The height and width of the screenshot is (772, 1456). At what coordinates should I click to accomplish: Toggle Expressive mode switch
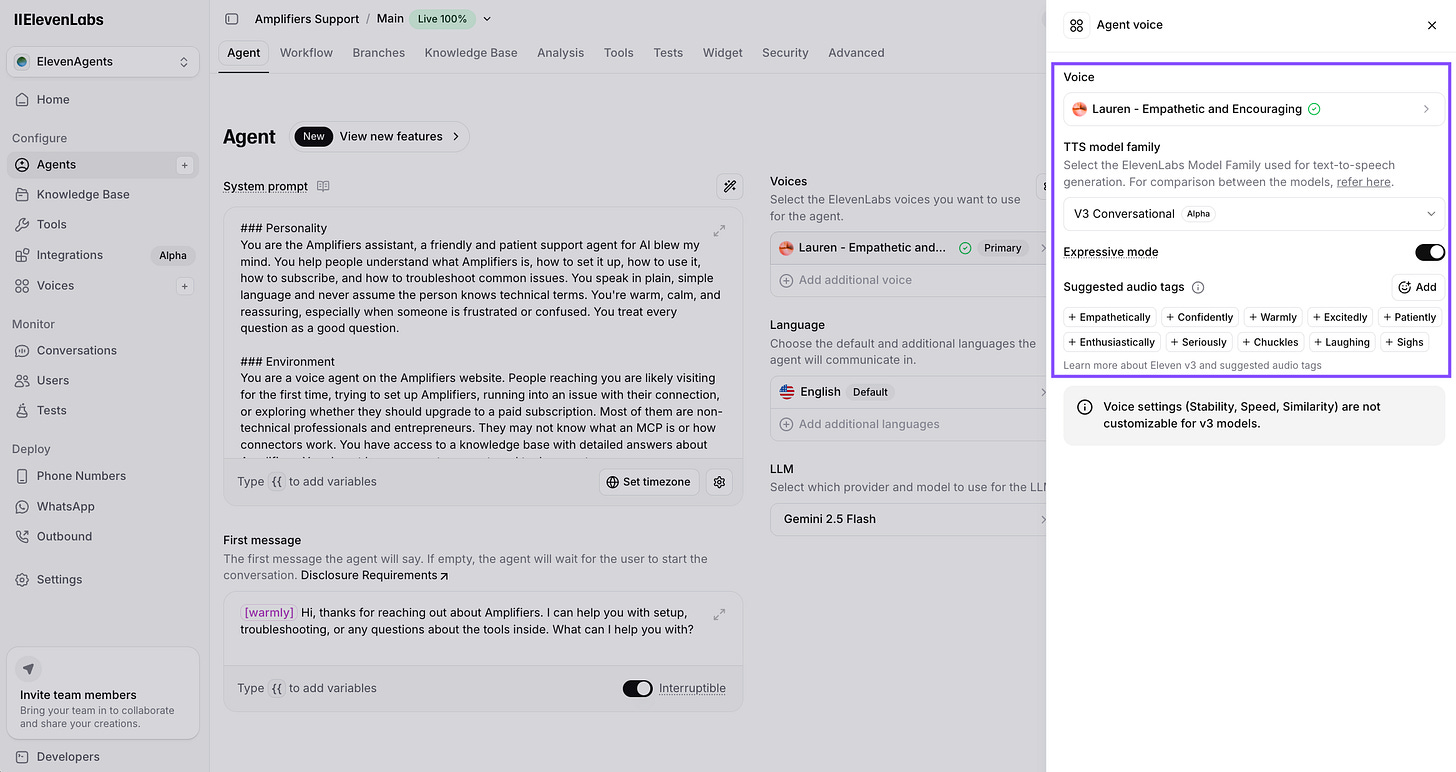[x=1430, y=252]
